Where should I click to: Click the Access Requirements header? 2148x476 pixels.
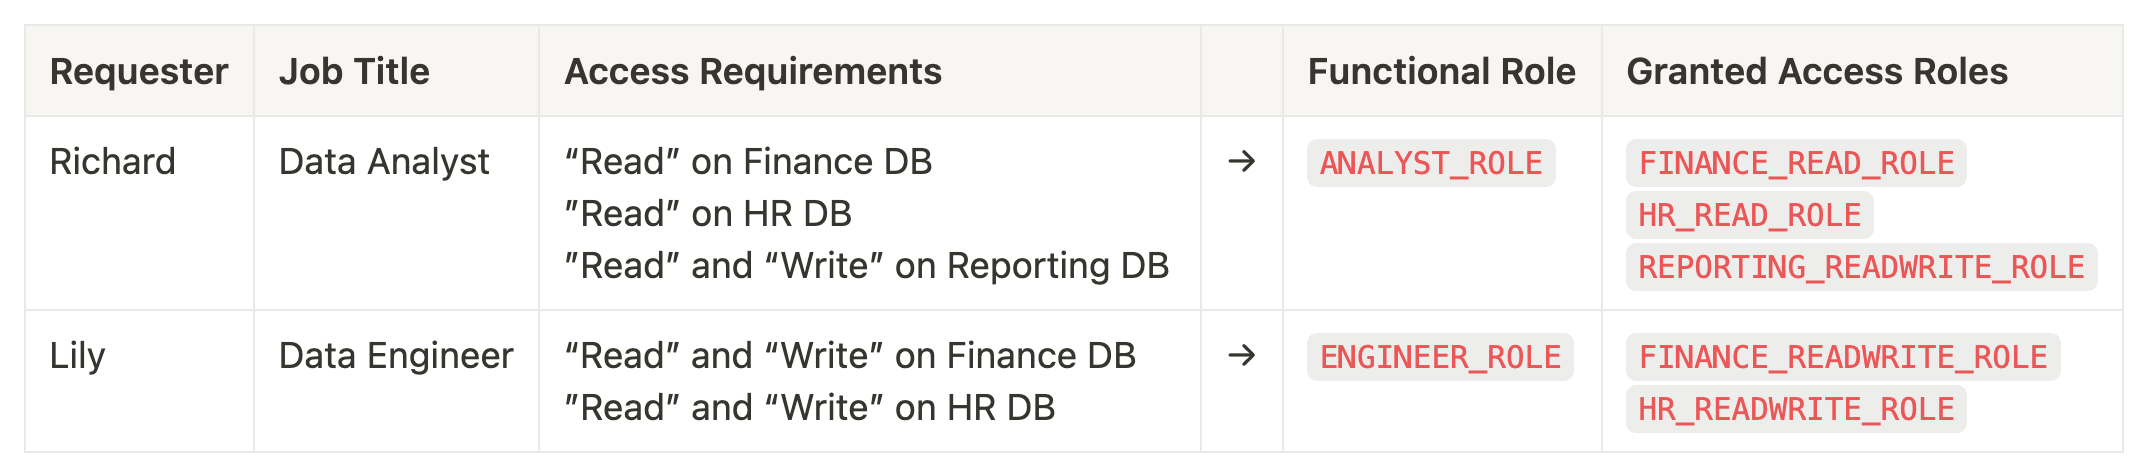pos(753,72)
